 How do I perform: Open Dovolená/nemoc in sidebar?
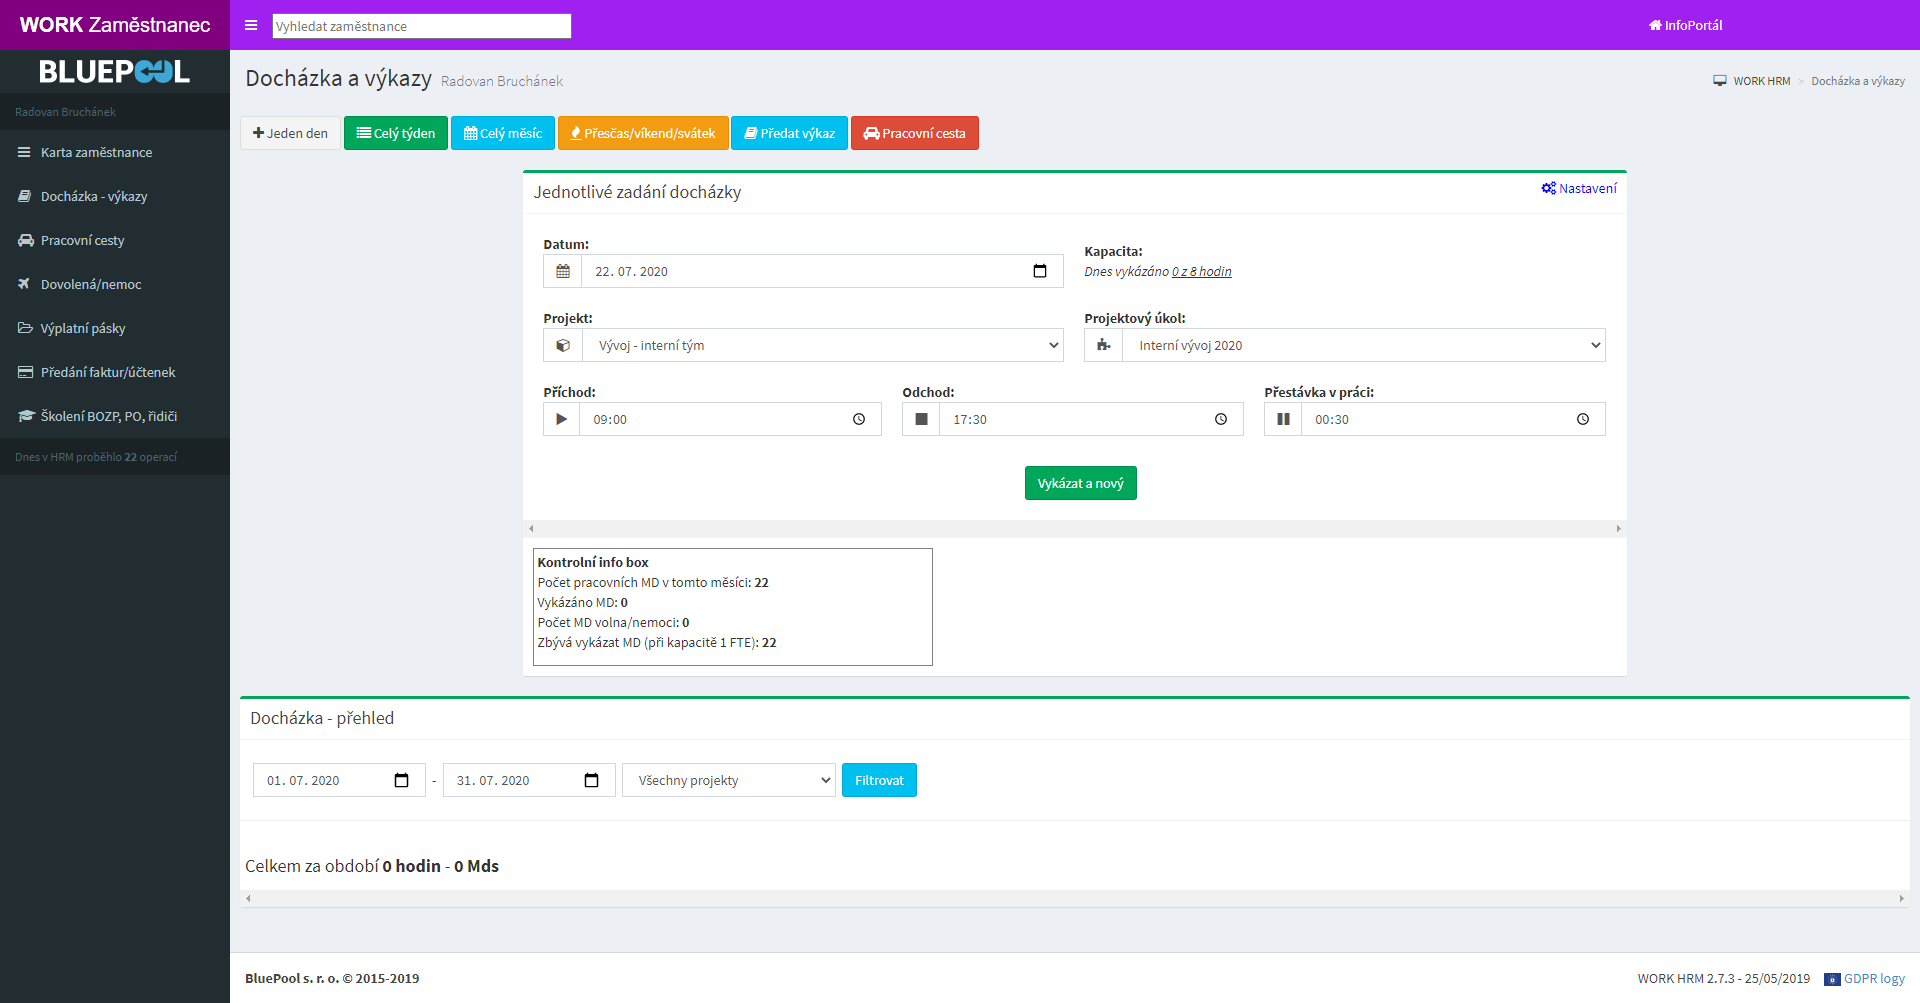click(x=115, y=284)
